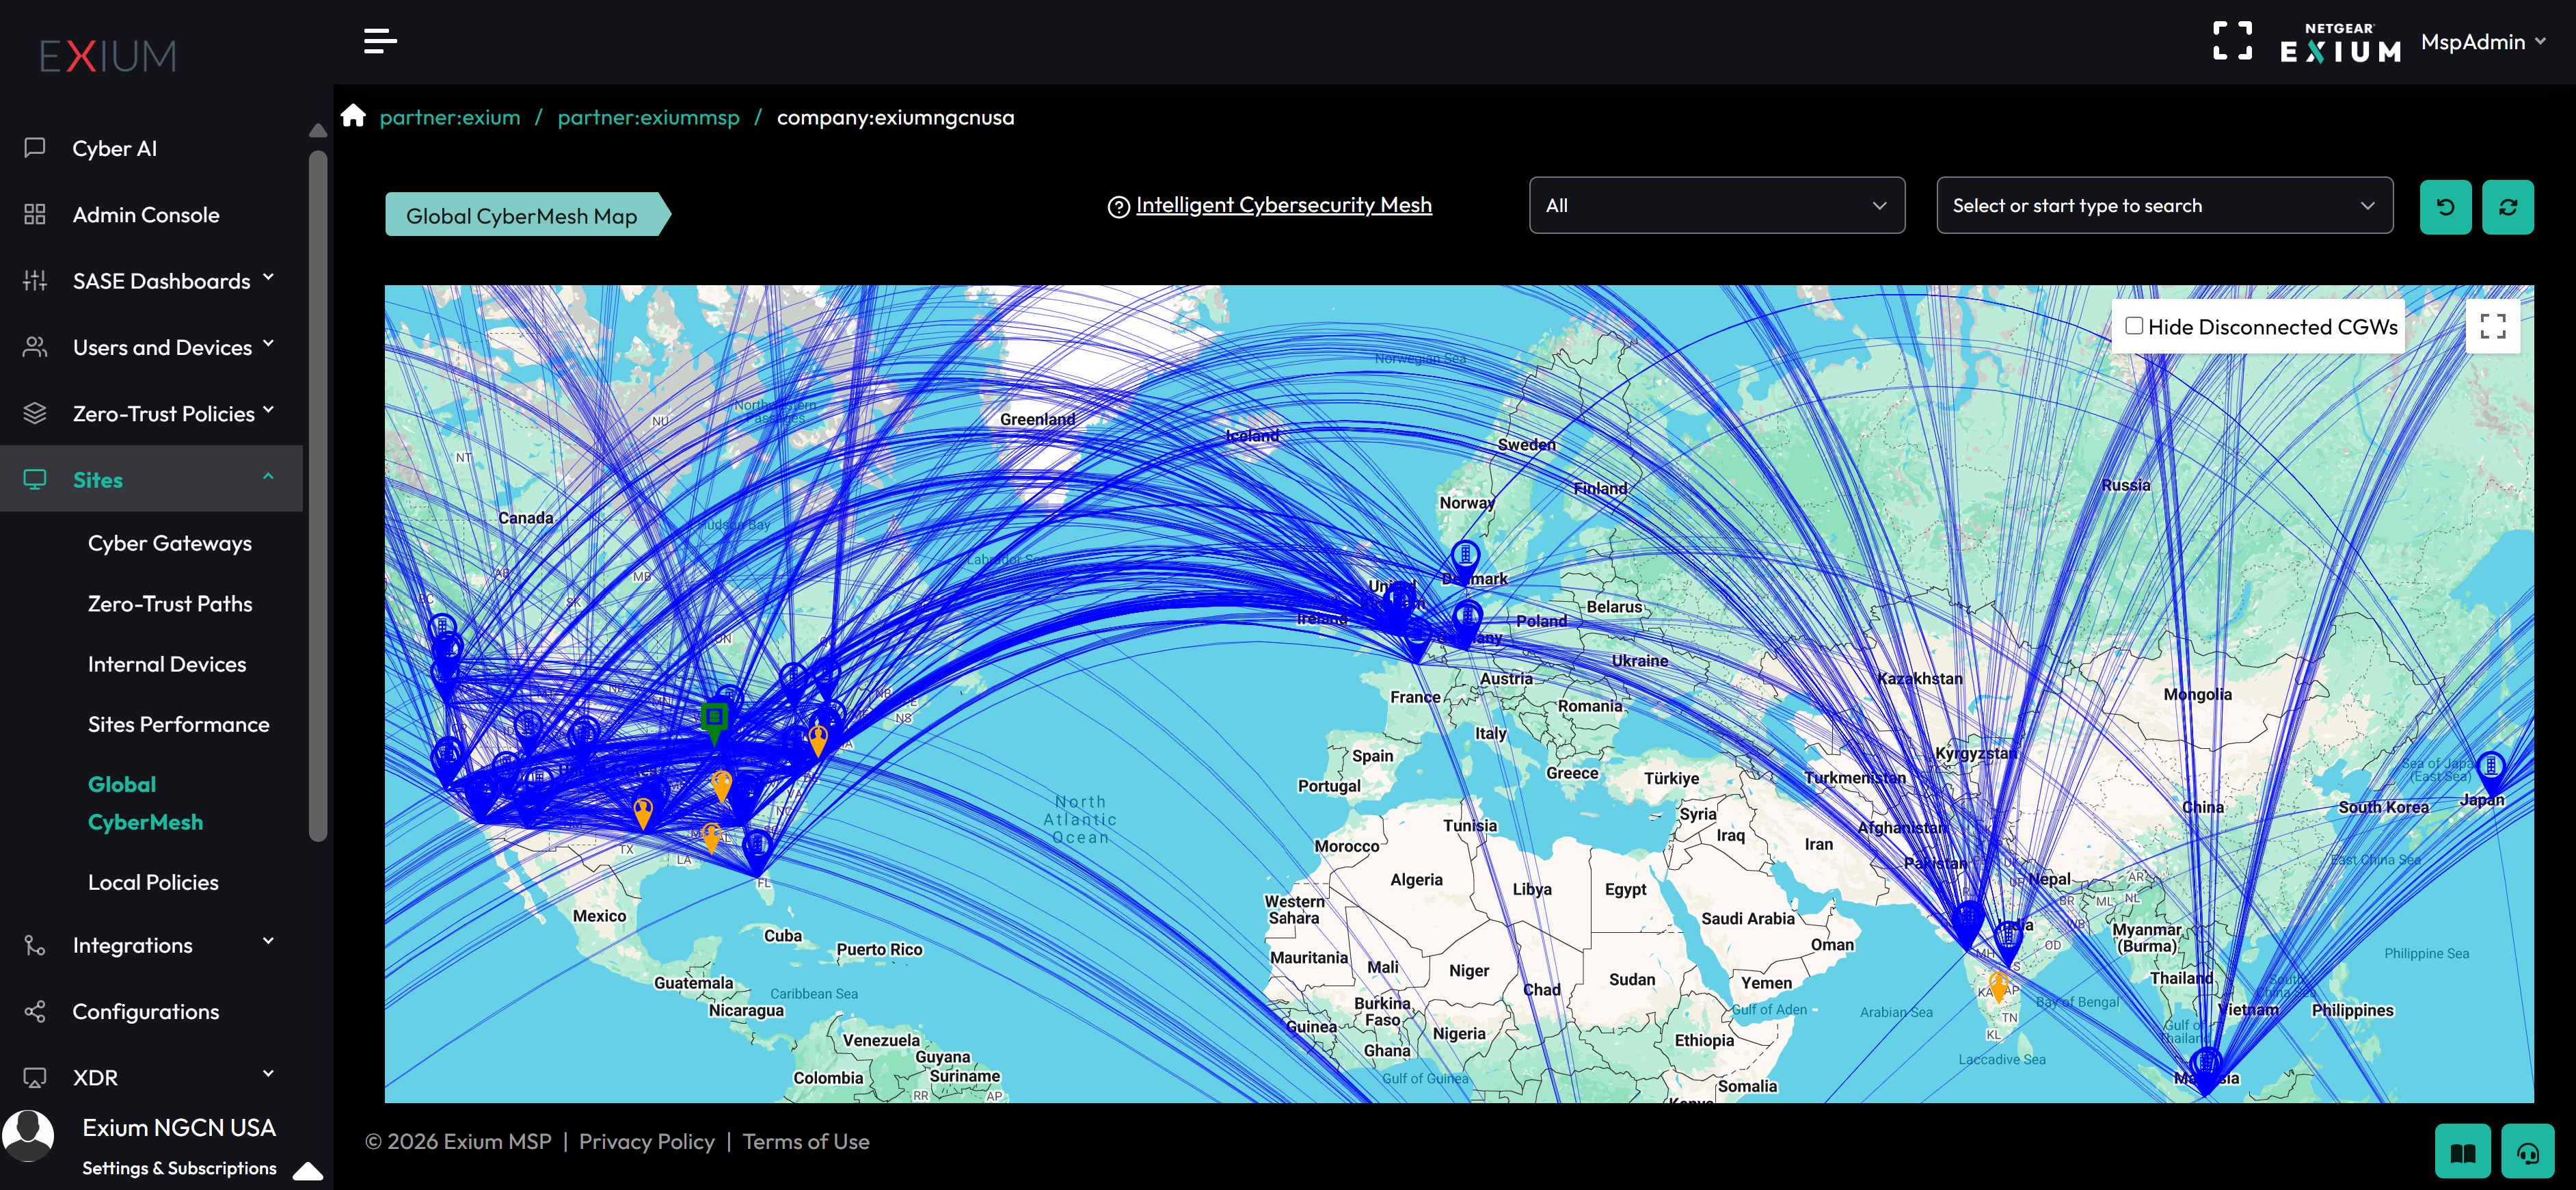Expand Settings & Subscriptions up arrow

point(308,1170)
